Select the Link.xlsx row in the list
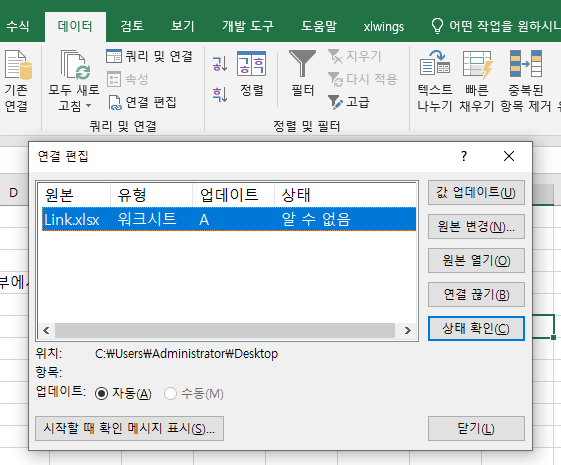 click(x=229, y=219)
